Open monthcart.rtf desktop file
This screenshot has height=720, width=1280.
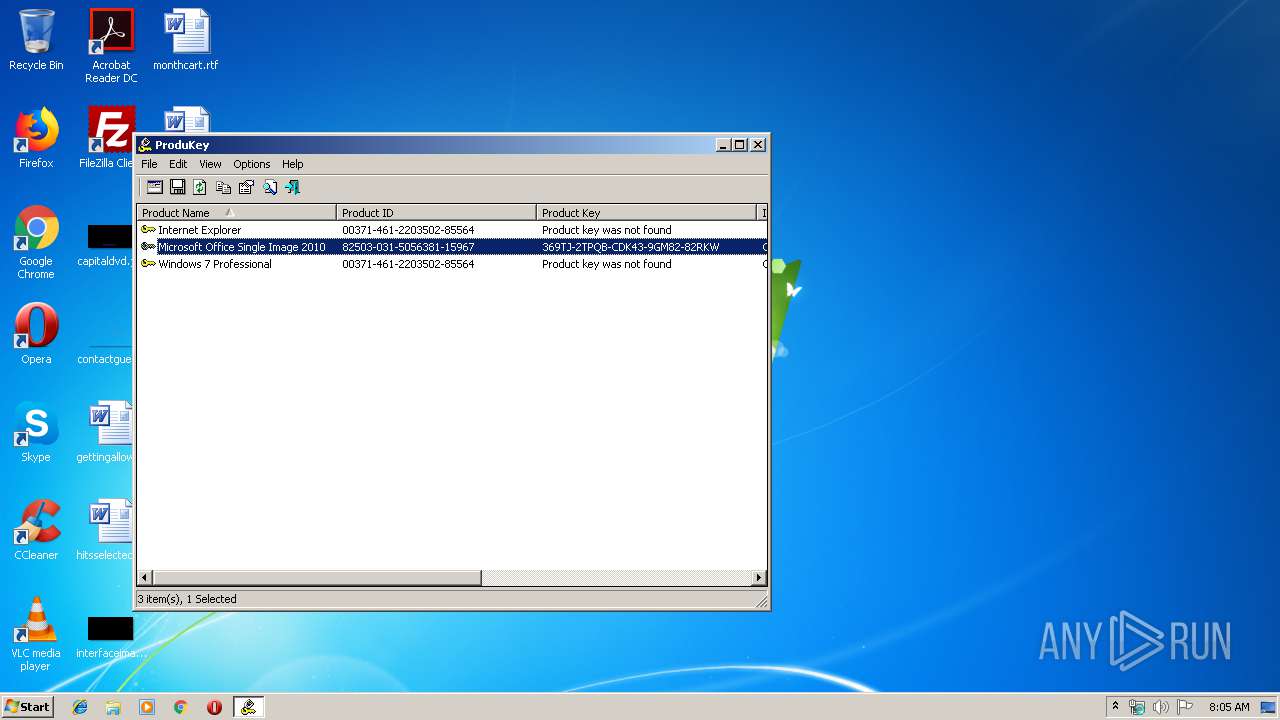(x=186, y=40)
